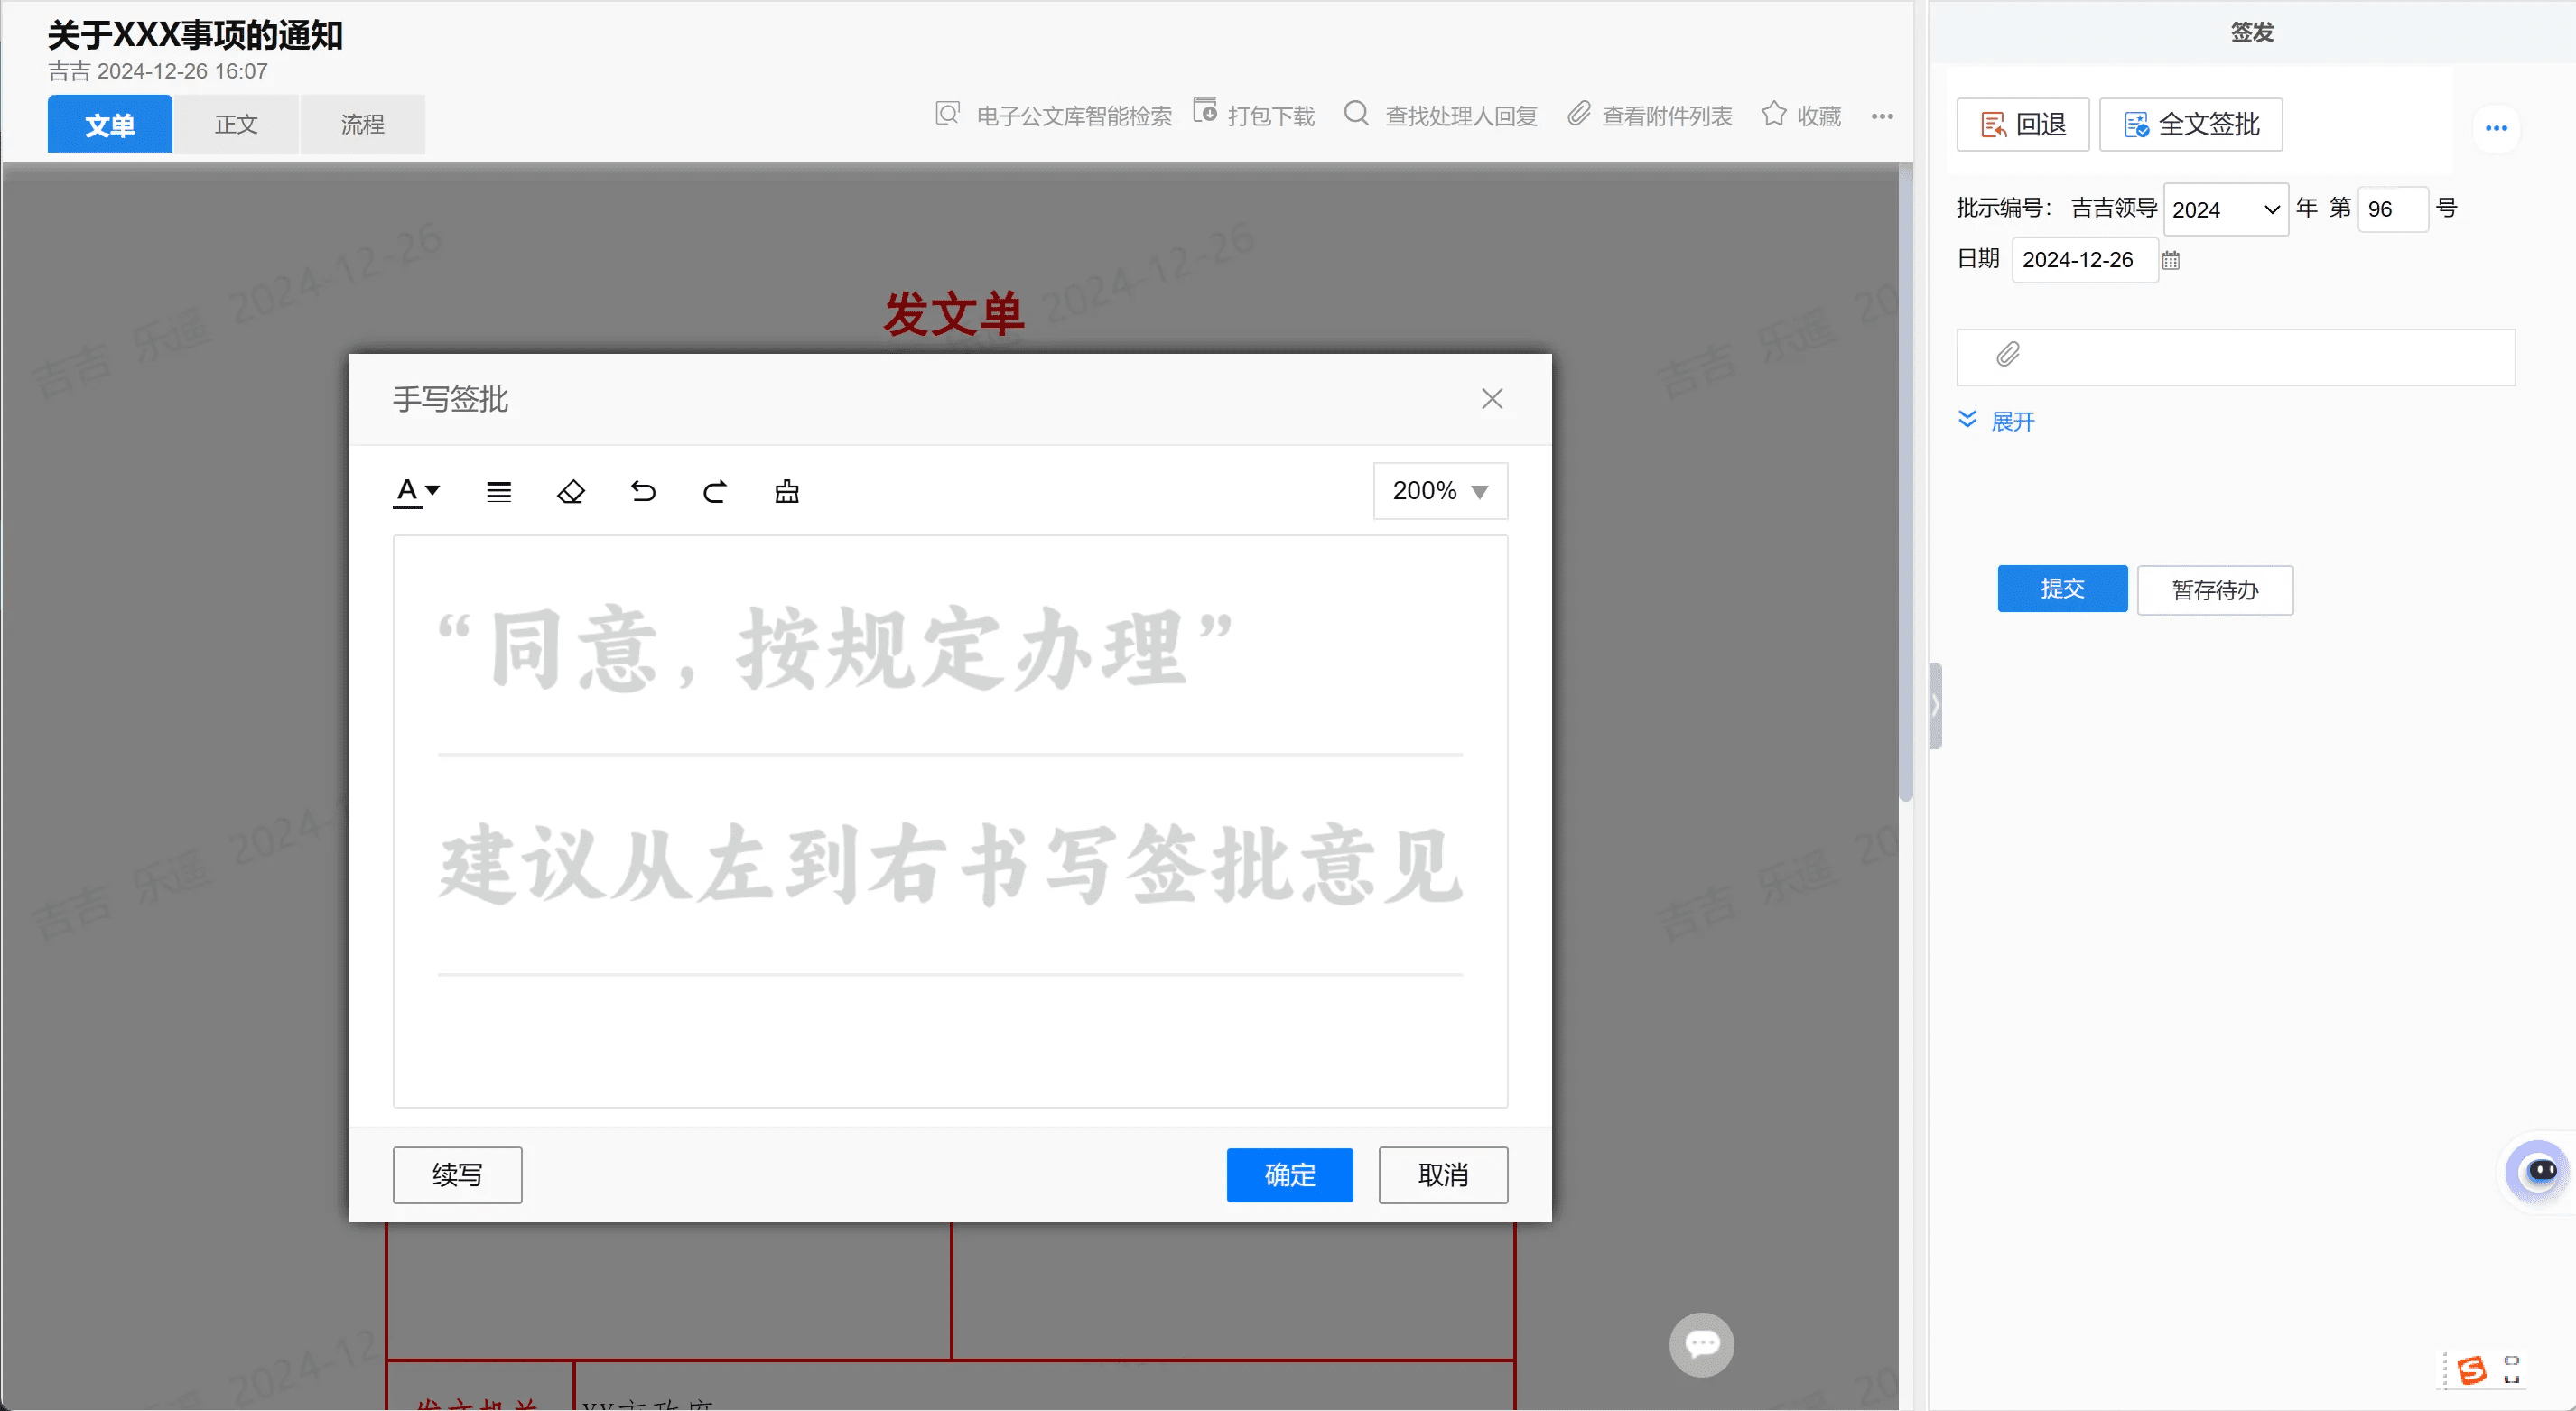The image size is (2576, 1411).
Task: Undo the last handwriting stroke
Action: click(643, 491)
